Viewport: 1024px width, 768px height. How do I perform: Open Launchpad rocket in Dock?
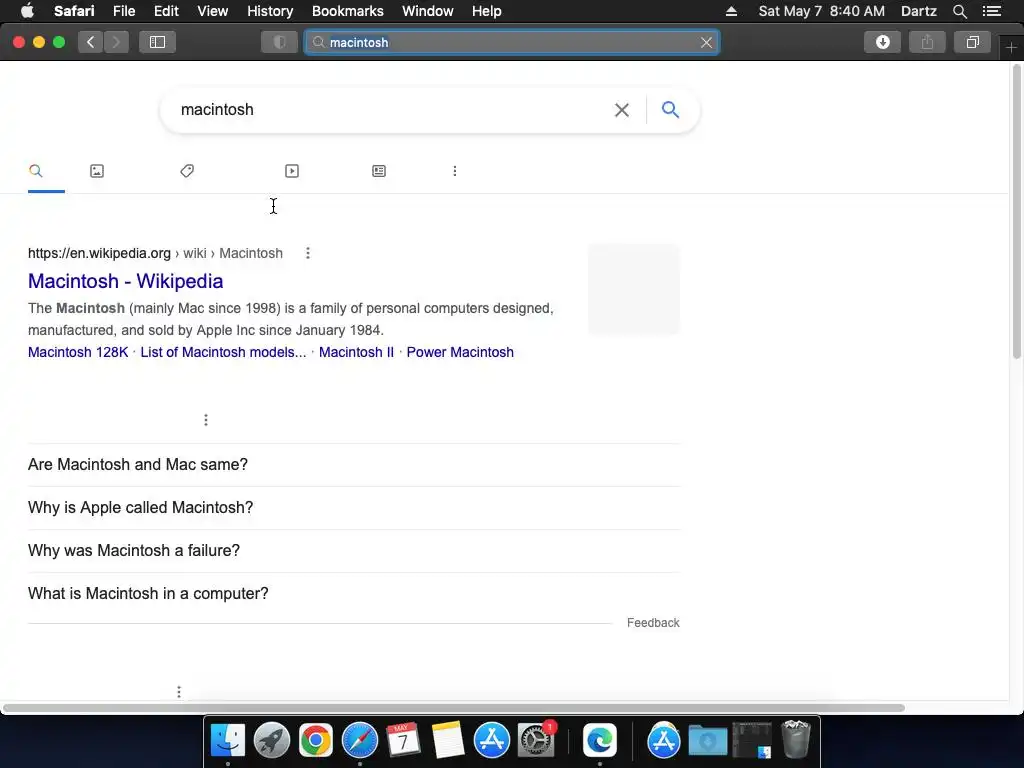[x=272, y=740]
